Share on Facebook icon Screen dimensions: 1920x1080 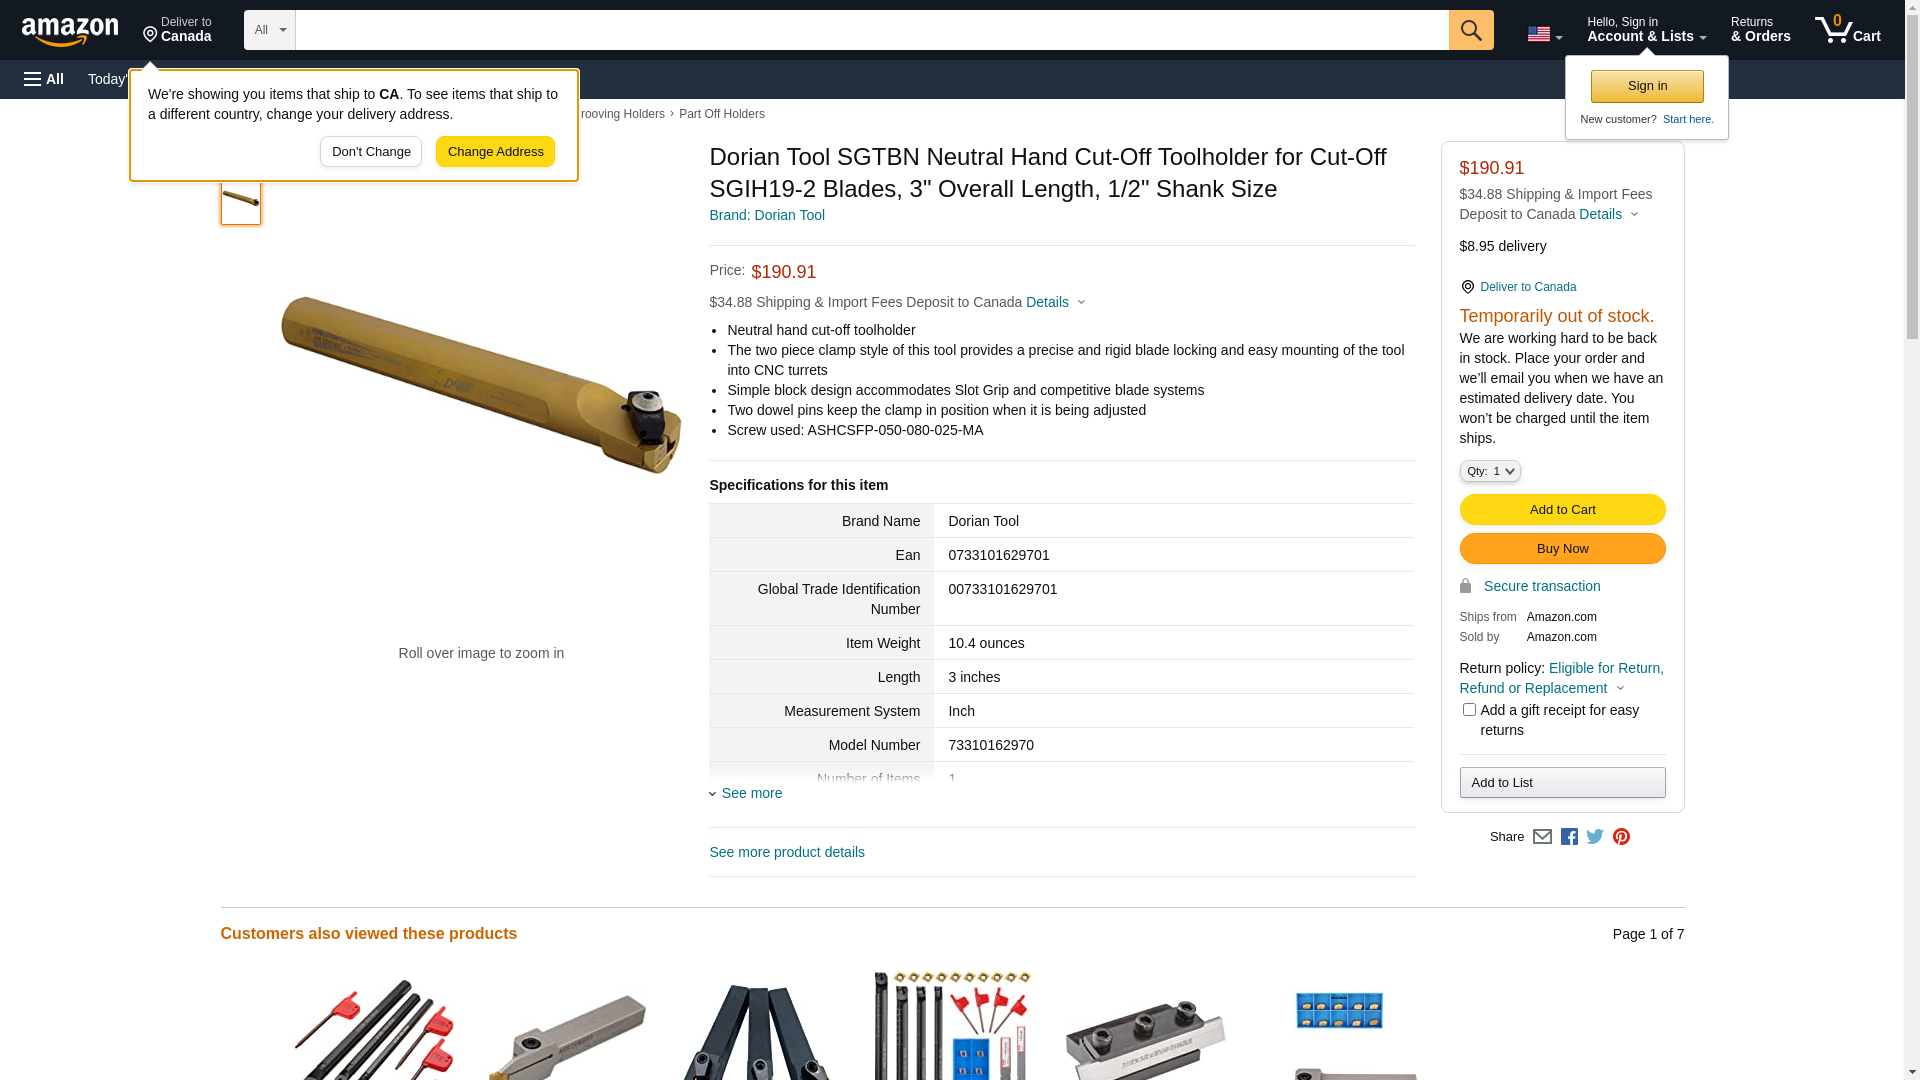point(1569,837)
